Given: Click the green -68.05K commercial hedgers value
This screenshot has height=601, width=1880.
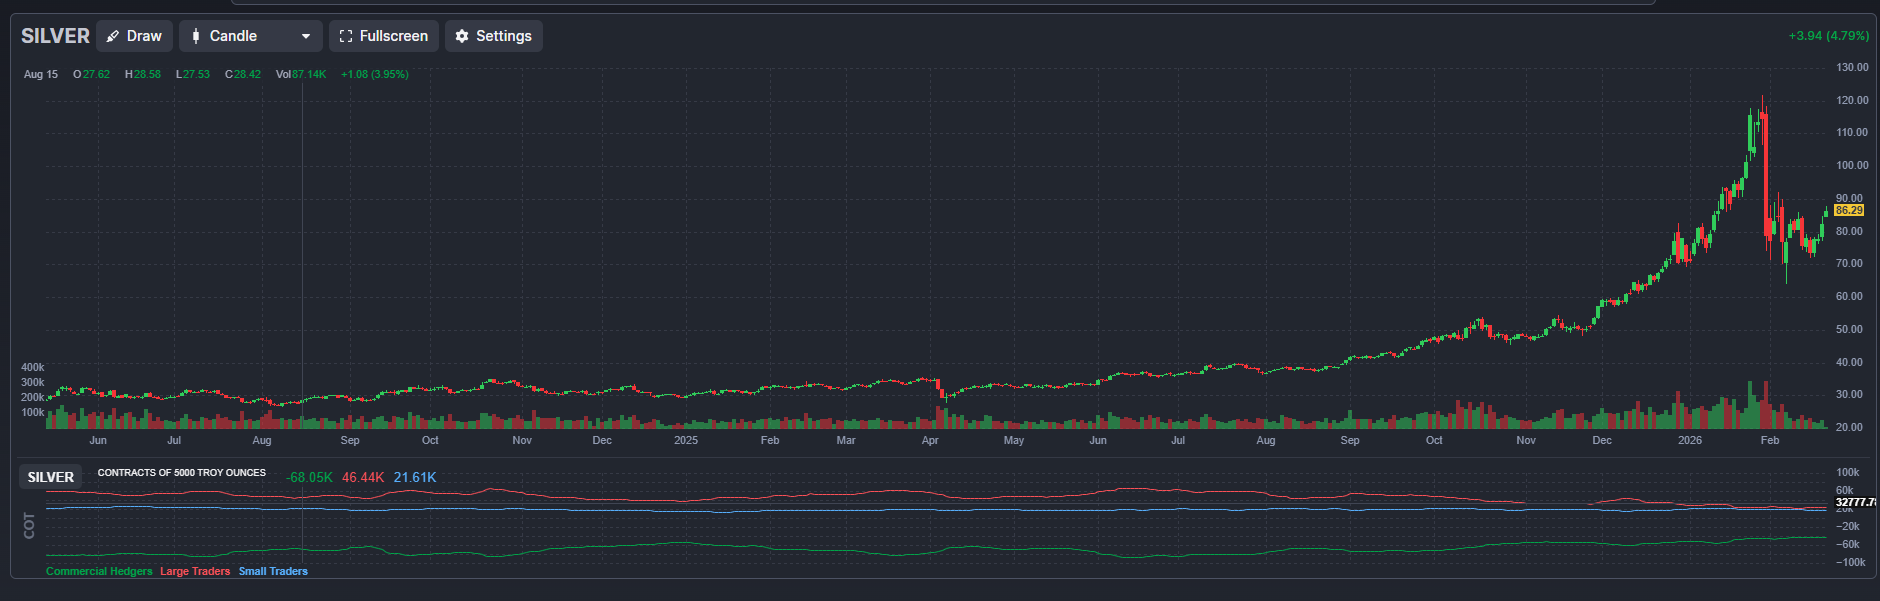Looking at the screenshot, I should tap(309, 477).
